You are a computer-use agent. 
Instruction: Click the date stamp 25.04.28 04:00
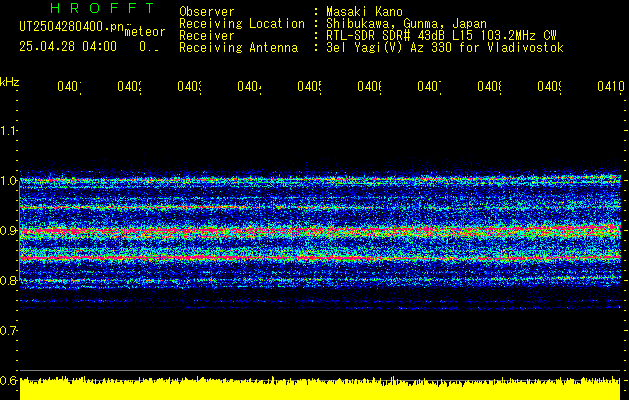coord(68,47)
